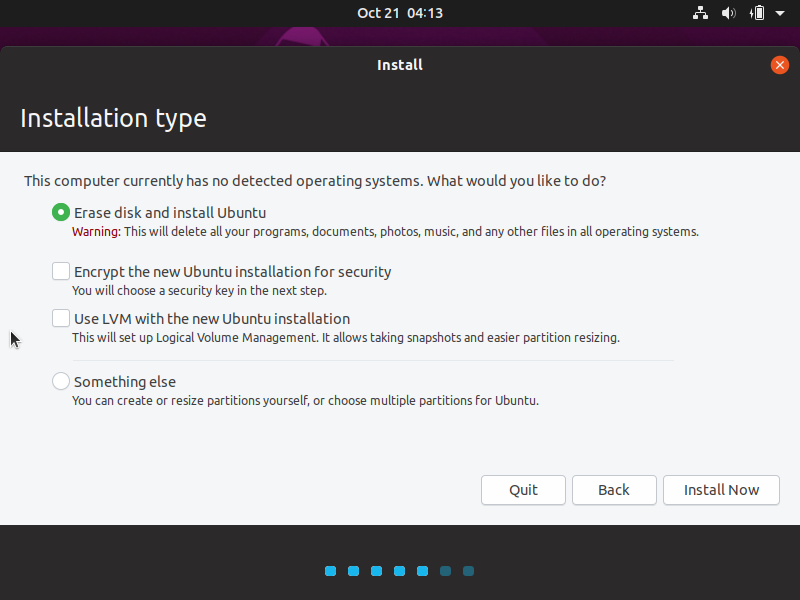
Task: Expand the system menu arrow
Action: pos(780,13)
